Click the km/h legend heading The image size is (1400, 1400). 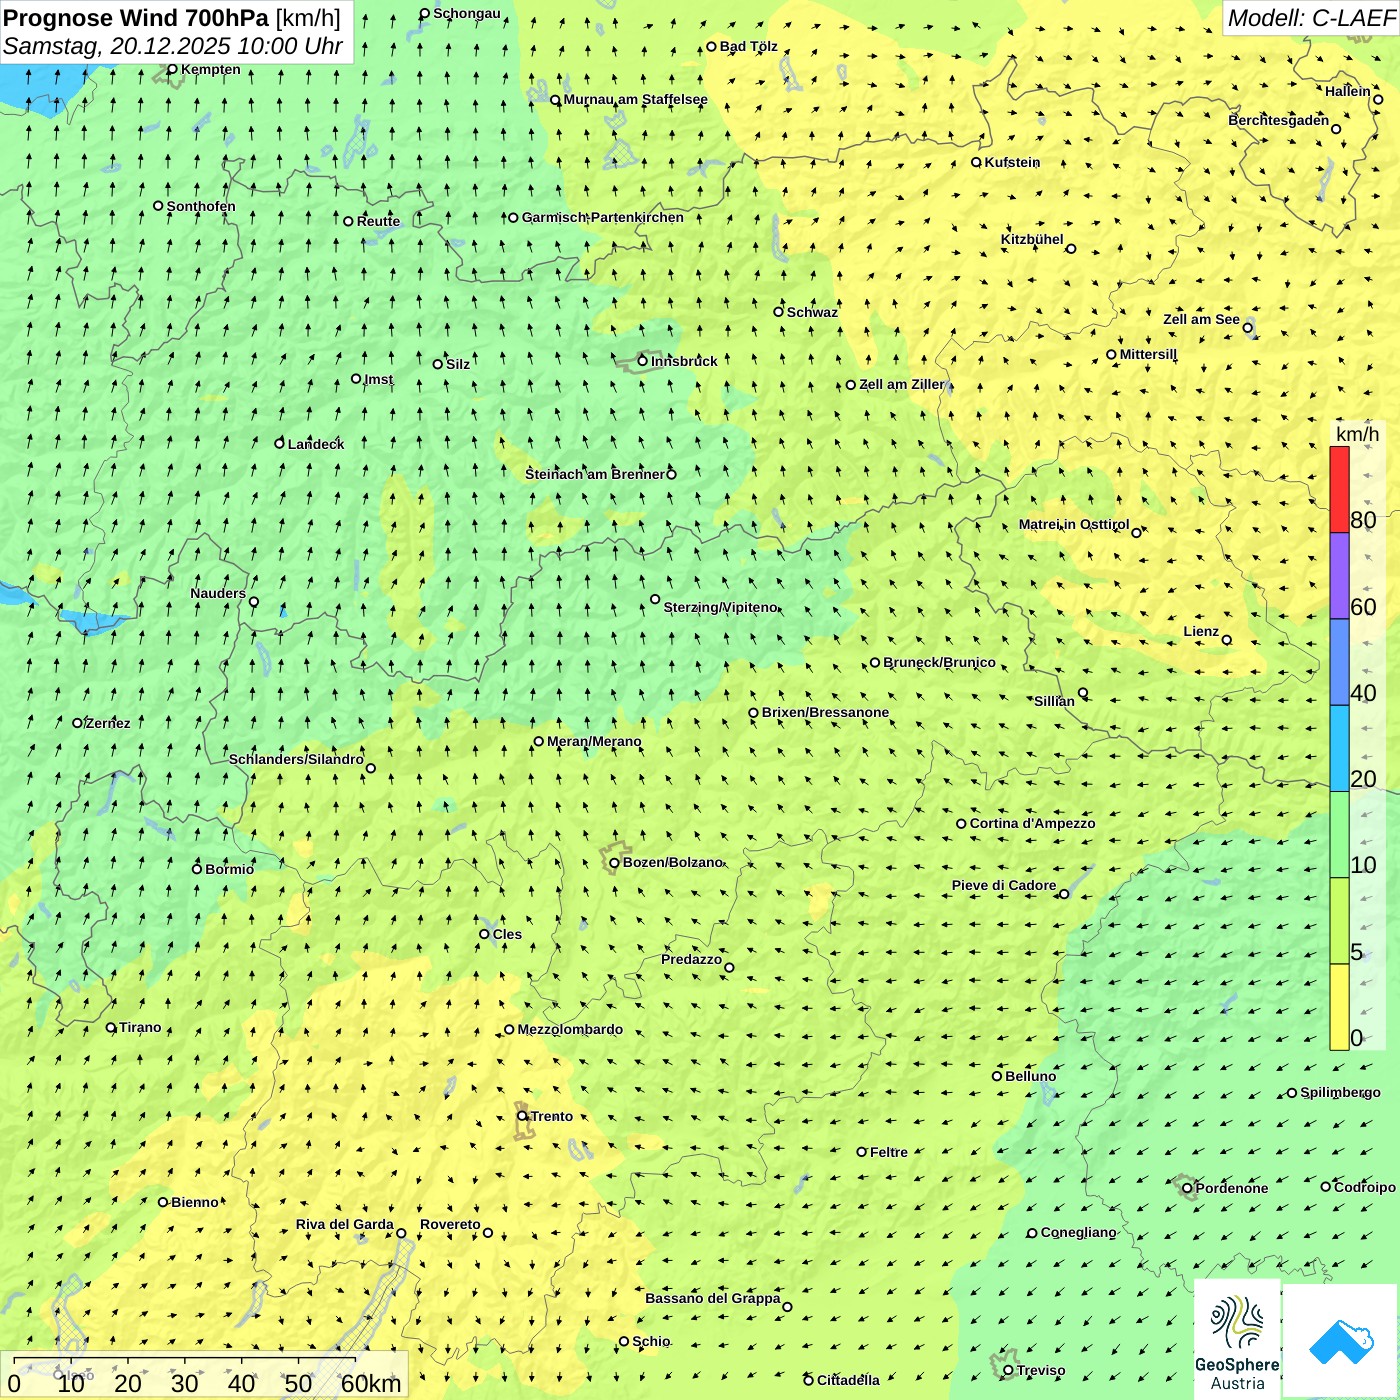pyautogui.click(x=1357, y=434)
